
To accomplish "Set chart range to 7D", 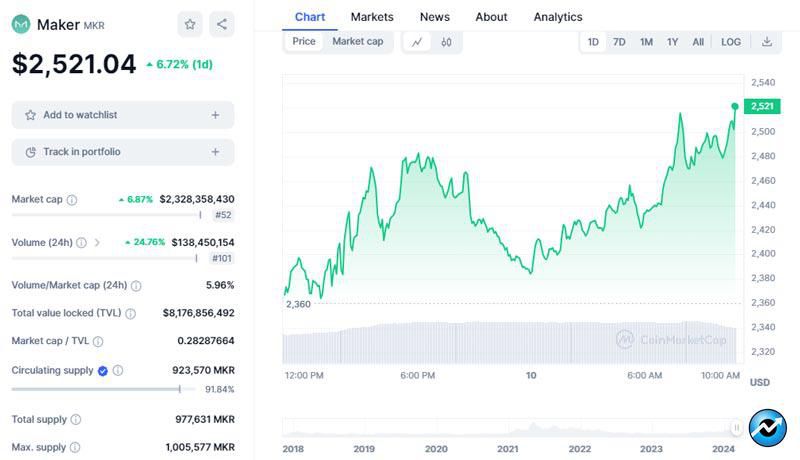I will (x=619, y=42).
